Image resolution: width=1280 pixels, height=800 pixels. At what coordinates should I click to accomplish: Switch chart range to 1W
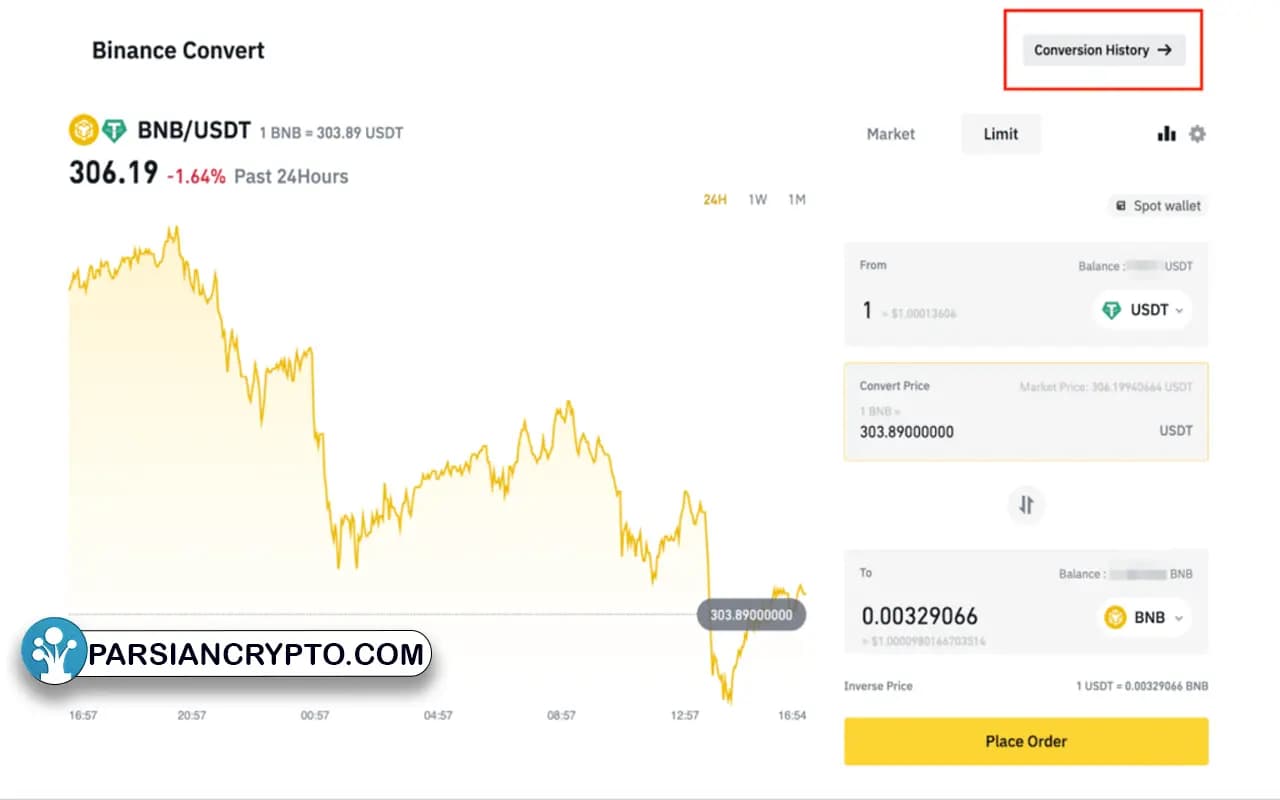757,199
